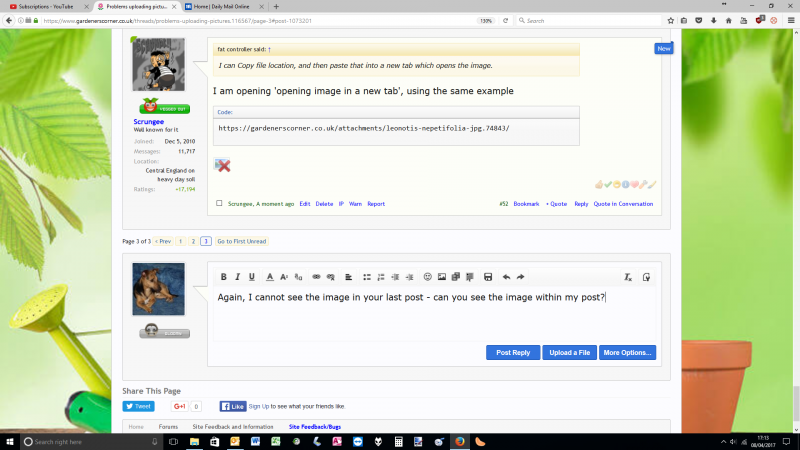Viewport: 800px width, 450px height.
Task: Click the Upload a File button
Action: [570, 353]
